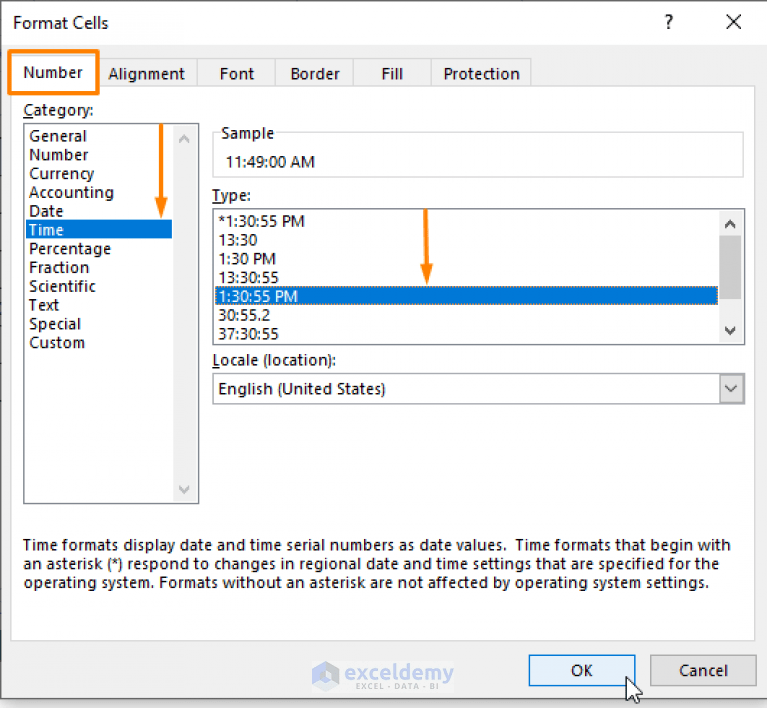Dismiss the dialog with Cancel

coord(703,670)
